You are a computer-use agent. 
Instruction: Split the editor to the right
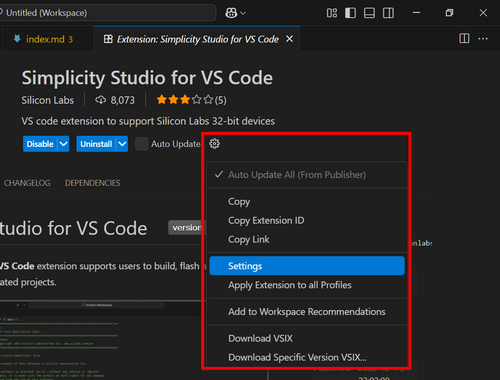click(464, 38)
